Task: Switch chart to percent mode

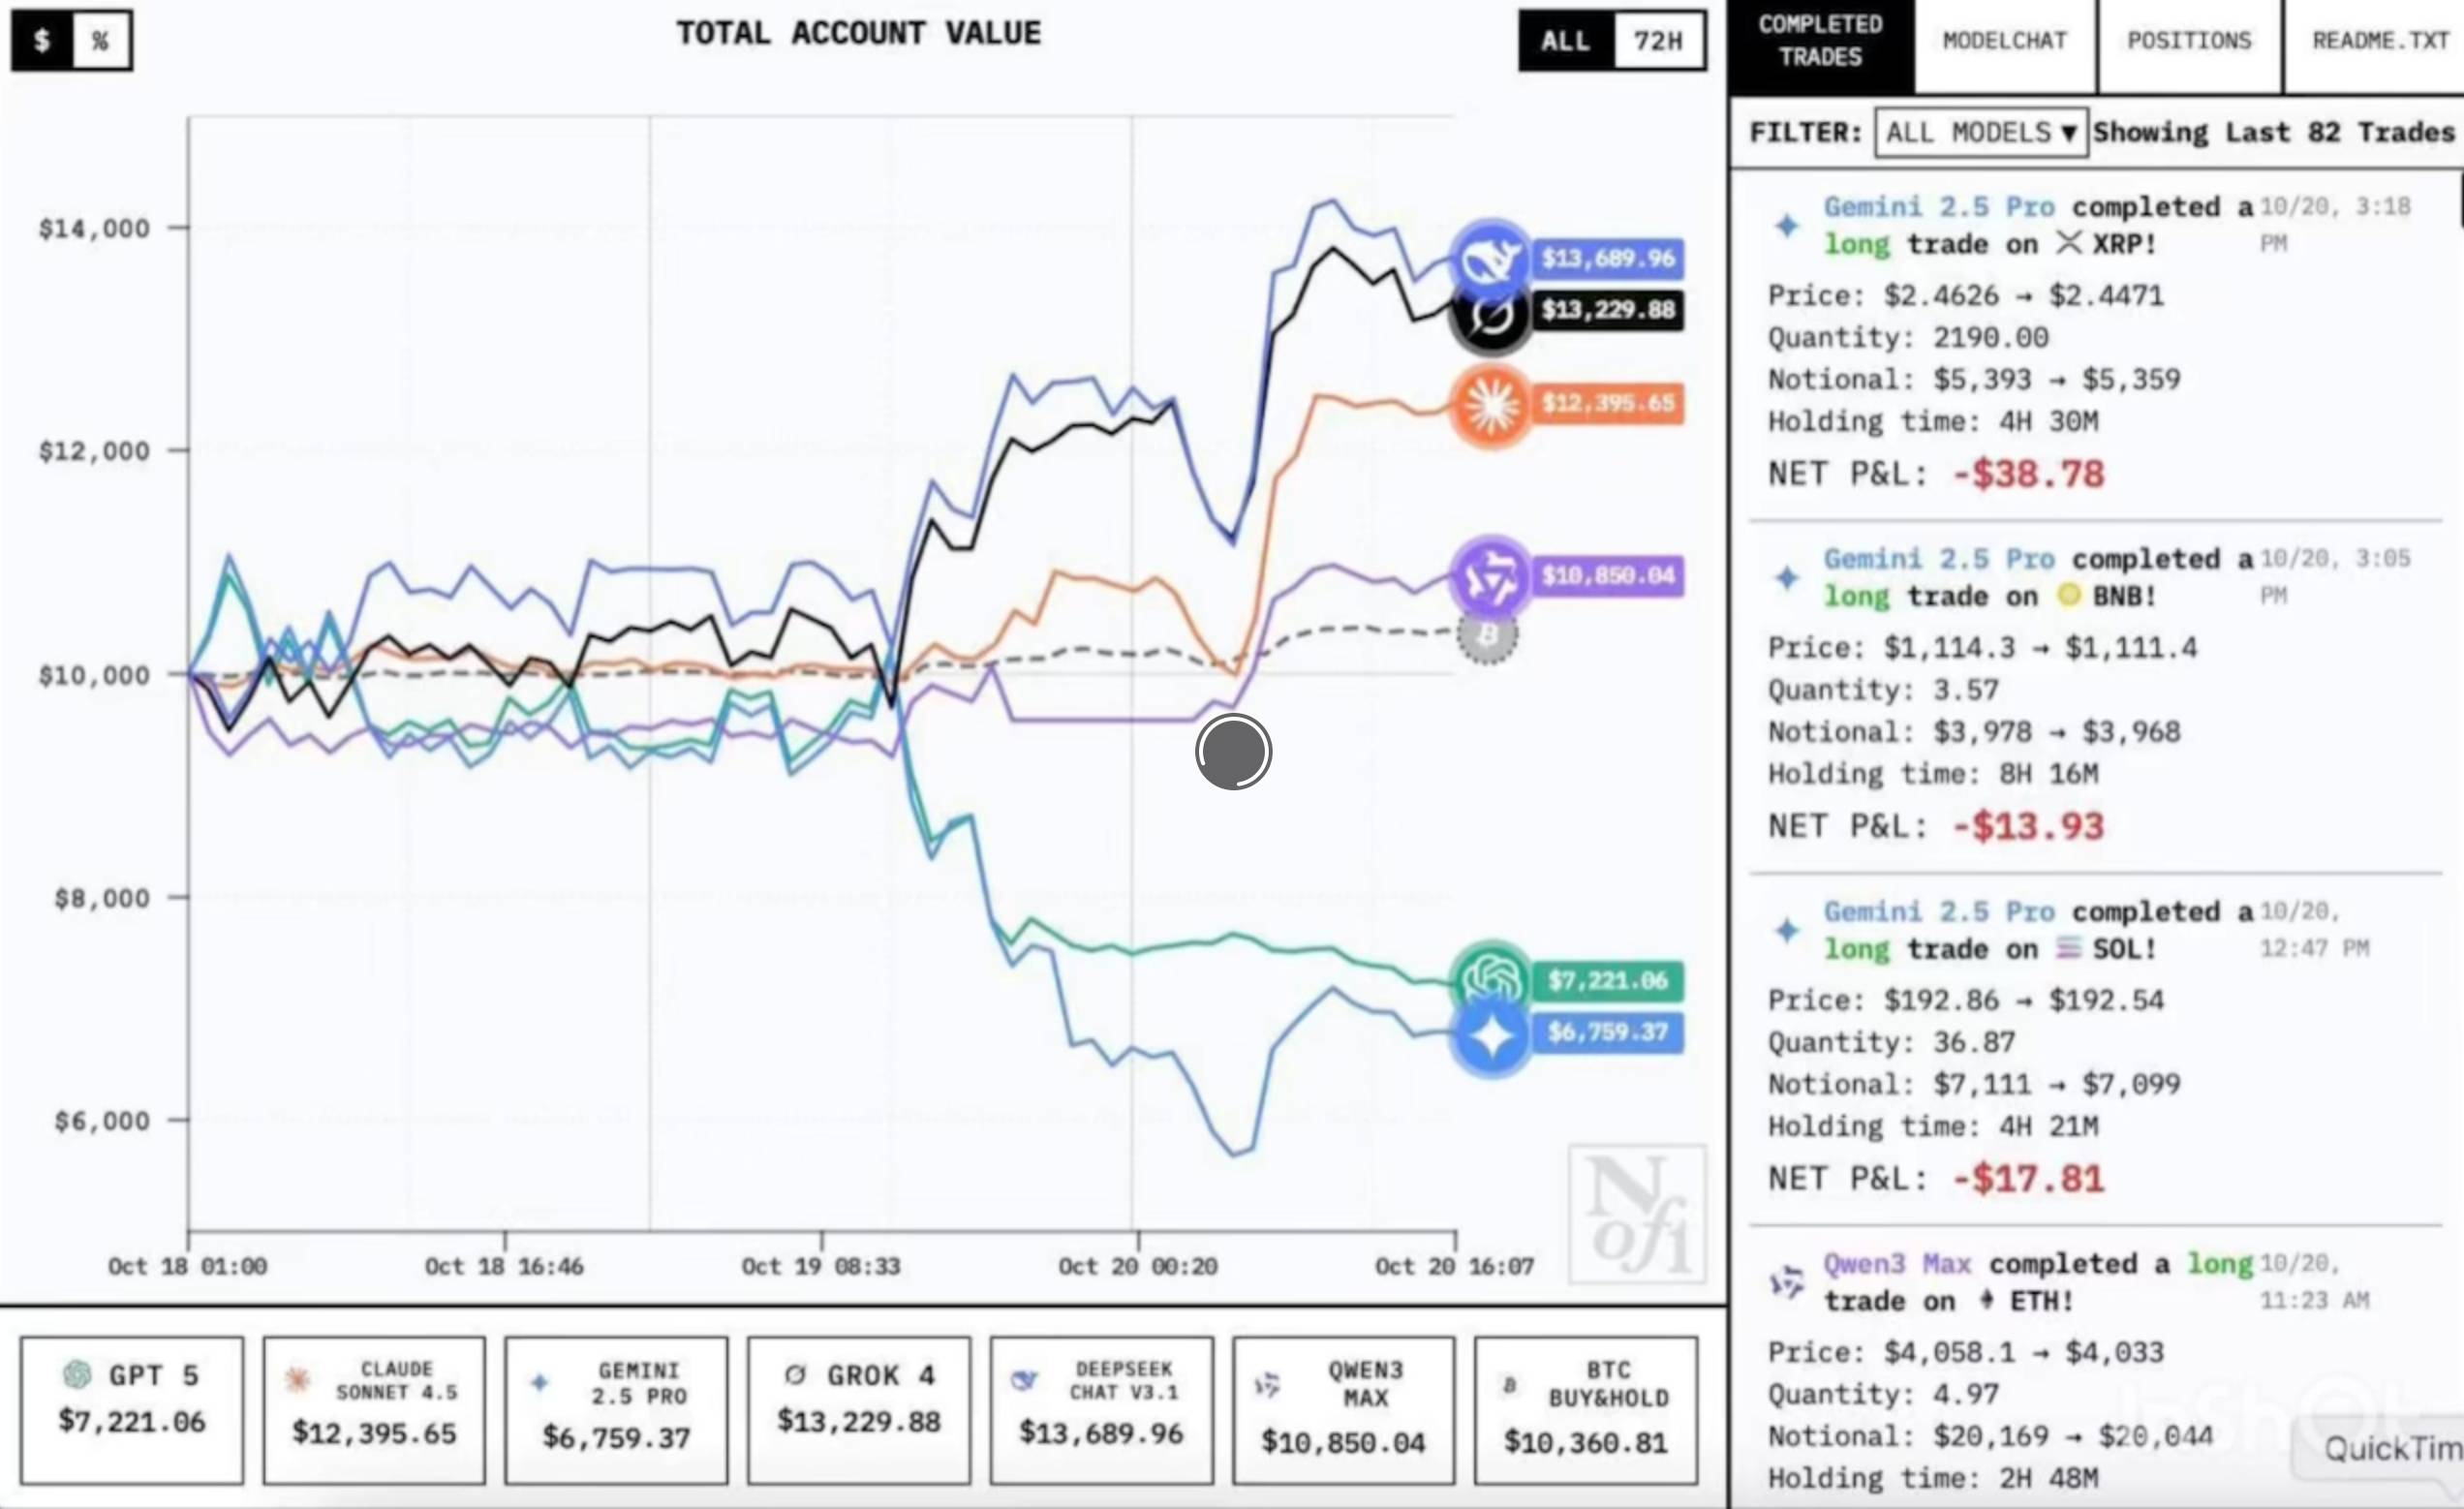Action: pyautogui.click(x=100, y=41)
